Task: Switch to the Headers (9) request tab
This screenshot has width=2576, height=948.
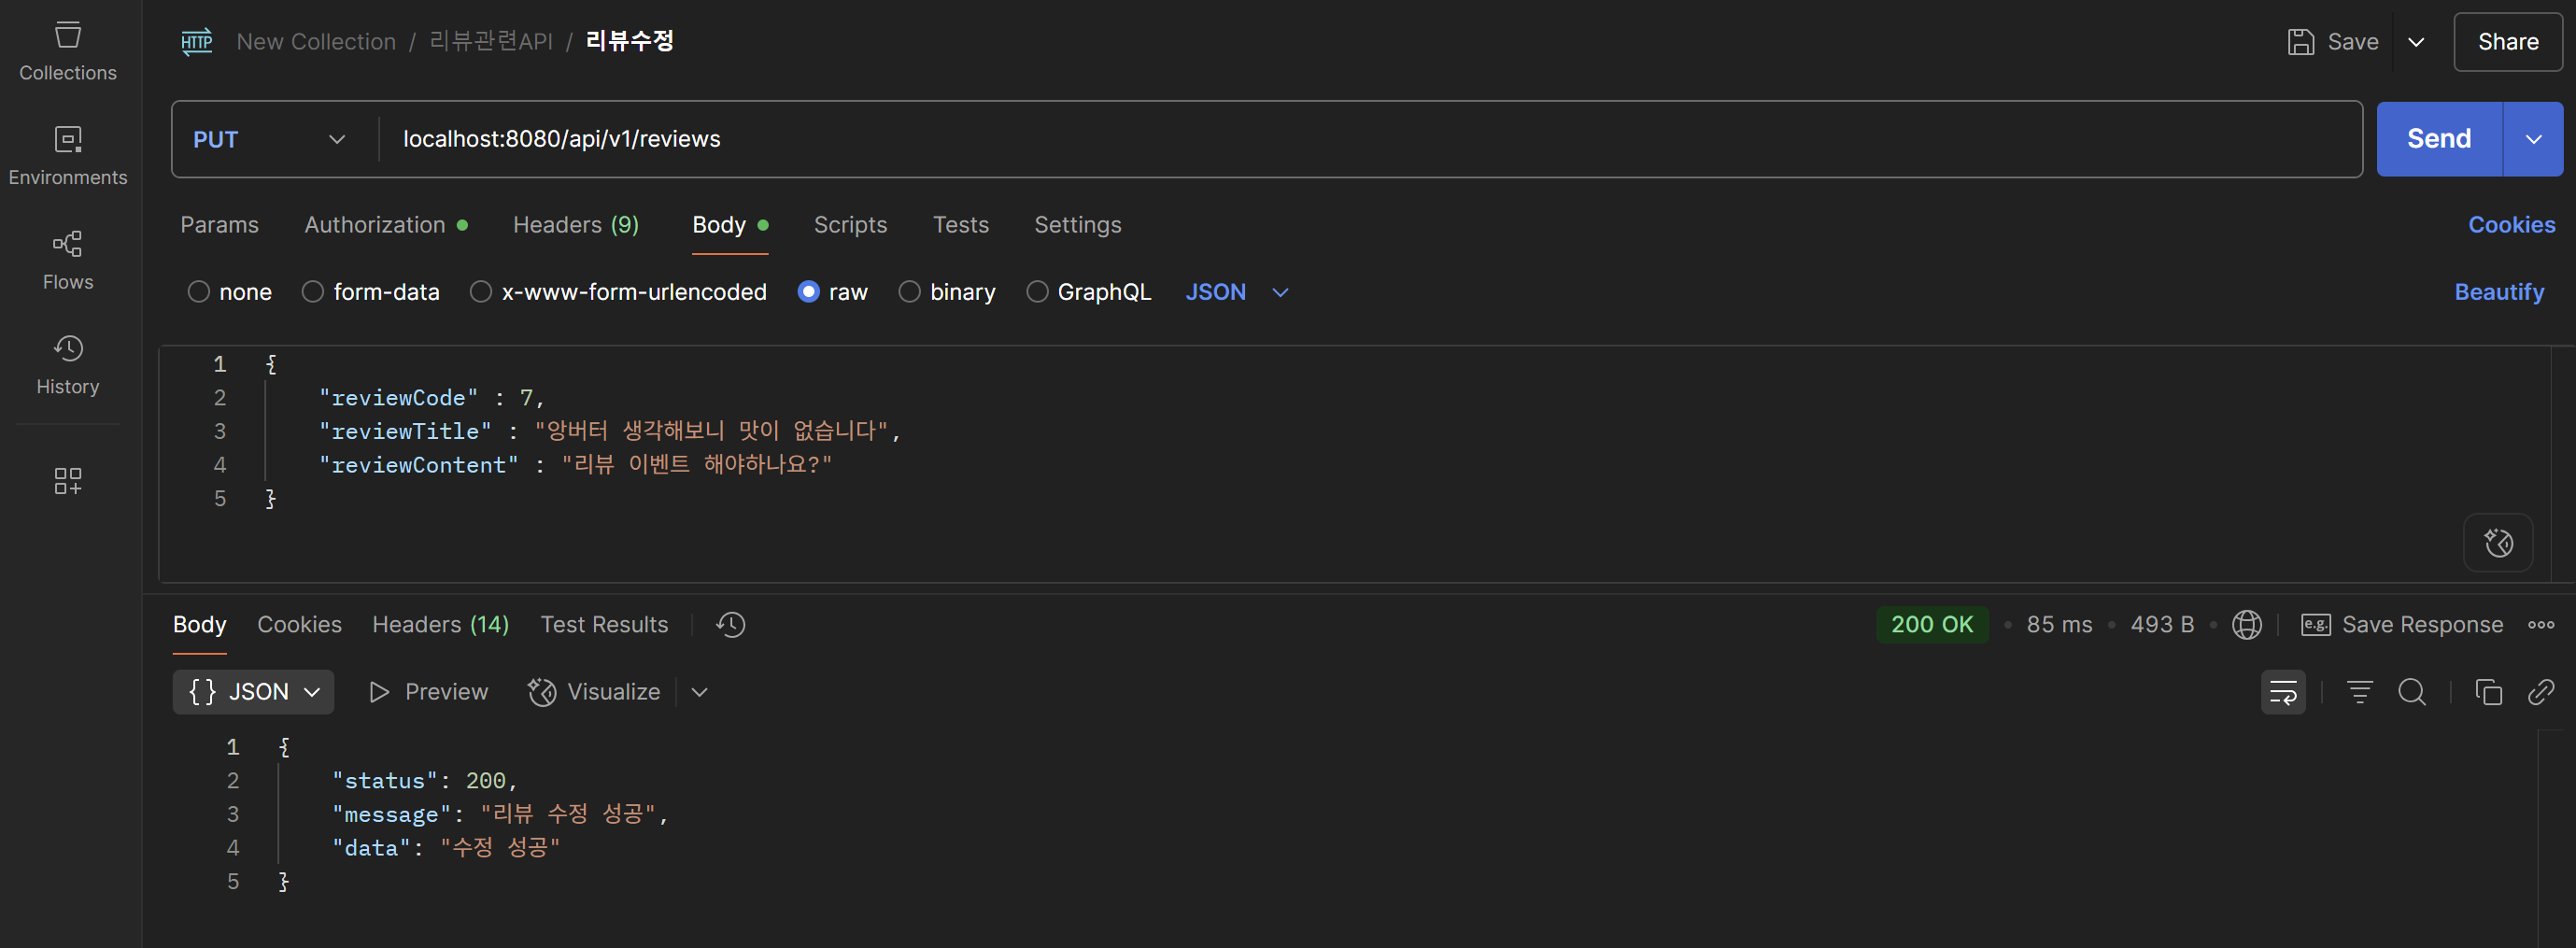Action: point(575,225)
